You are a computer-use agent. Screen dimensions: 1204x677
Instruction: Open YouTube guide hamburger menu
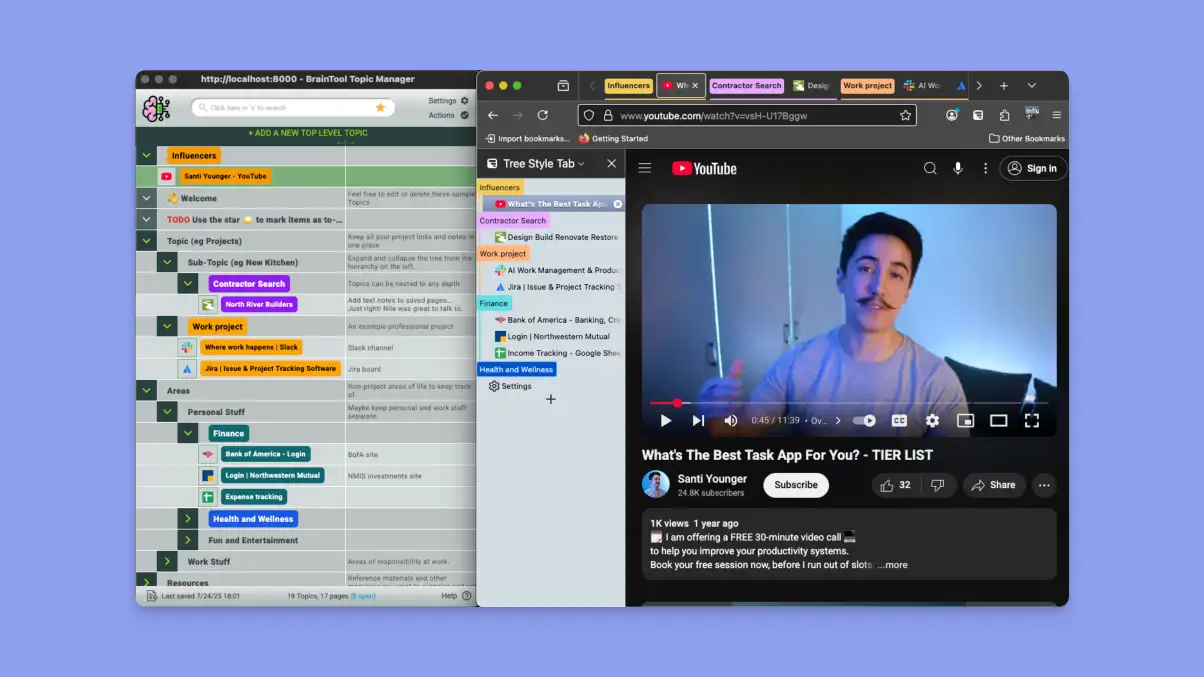(x=645, y=168)
